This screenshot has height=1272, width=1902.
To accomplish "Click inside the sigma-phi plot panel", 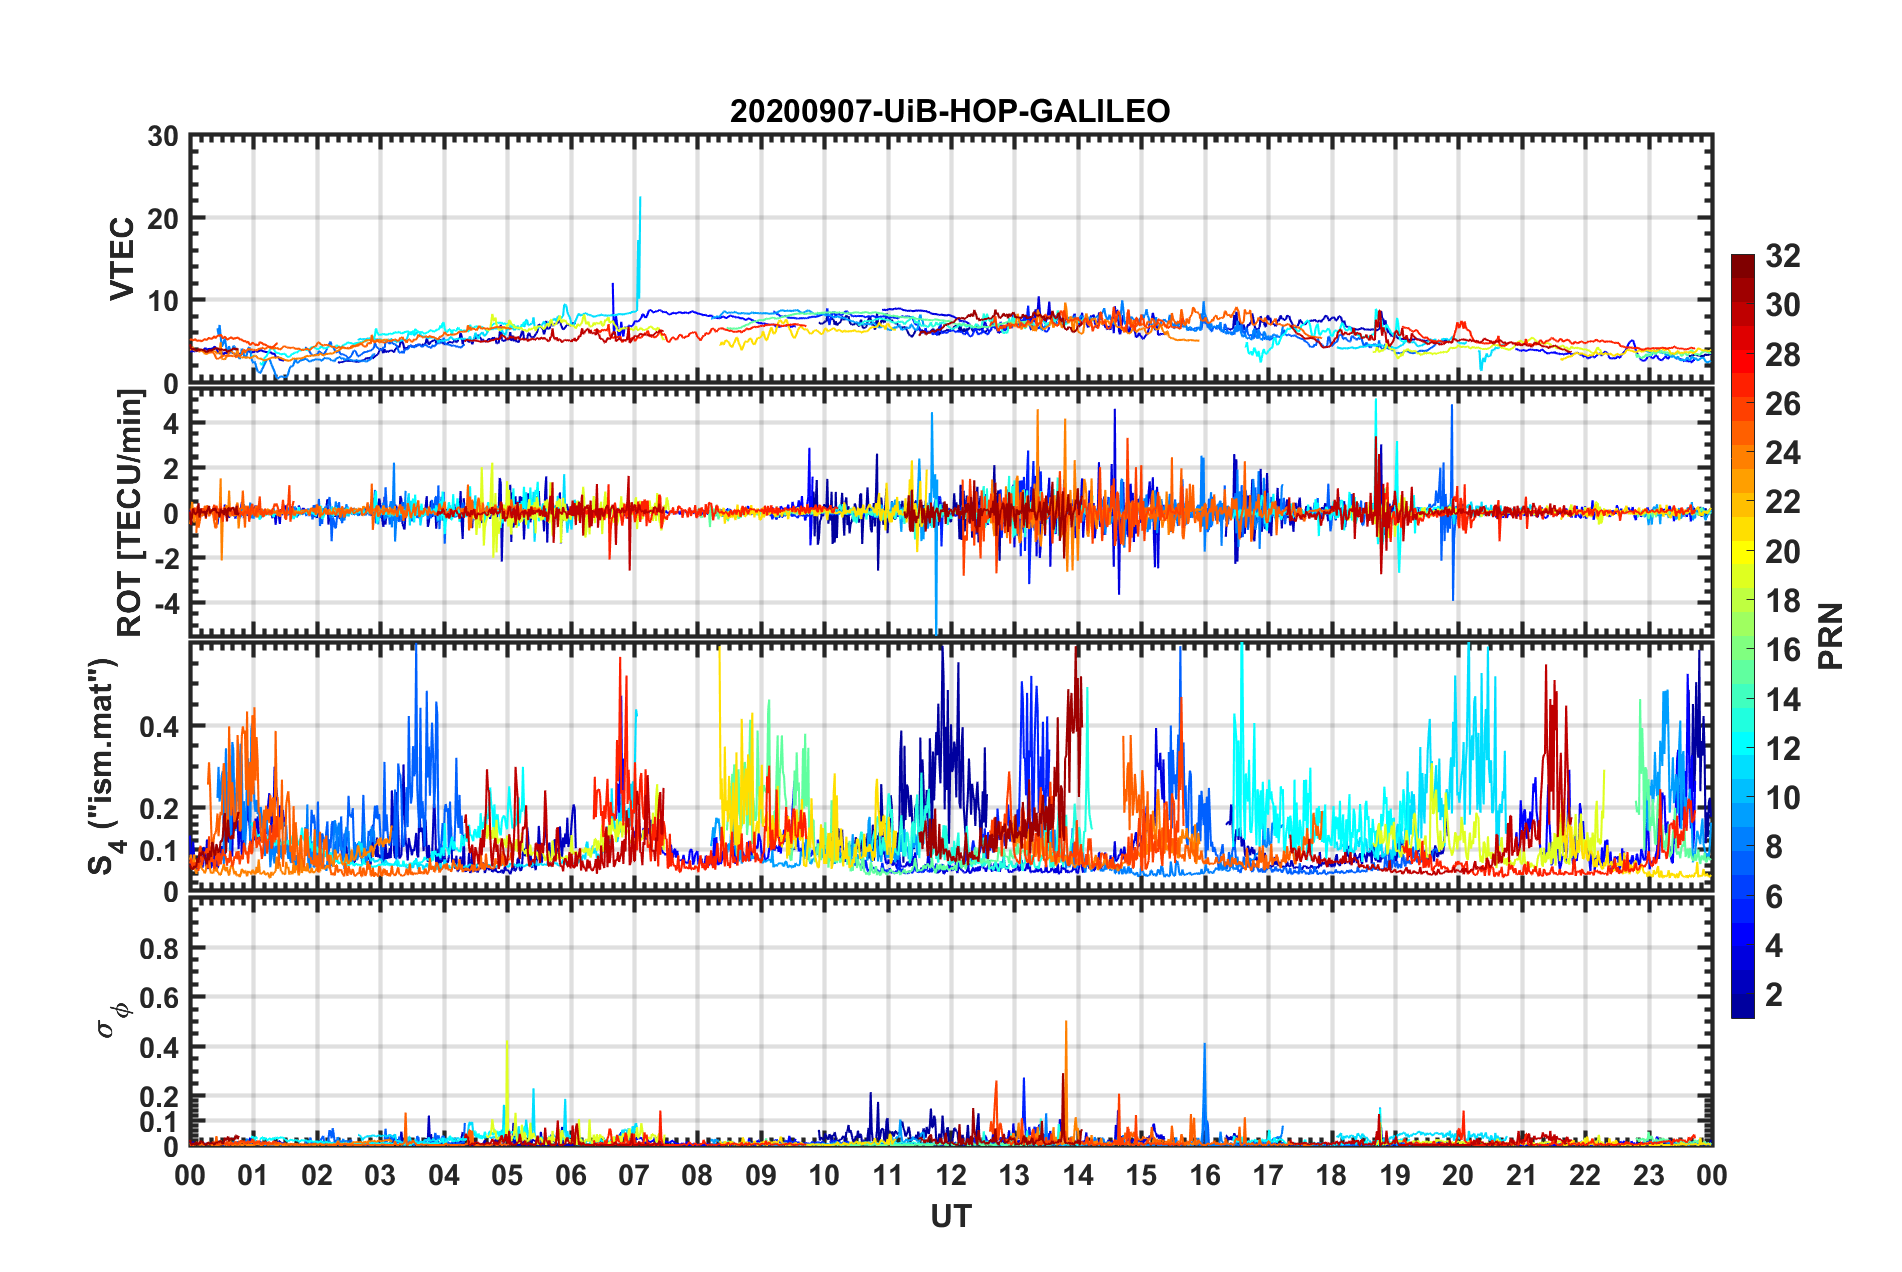I will point(951,1021).
